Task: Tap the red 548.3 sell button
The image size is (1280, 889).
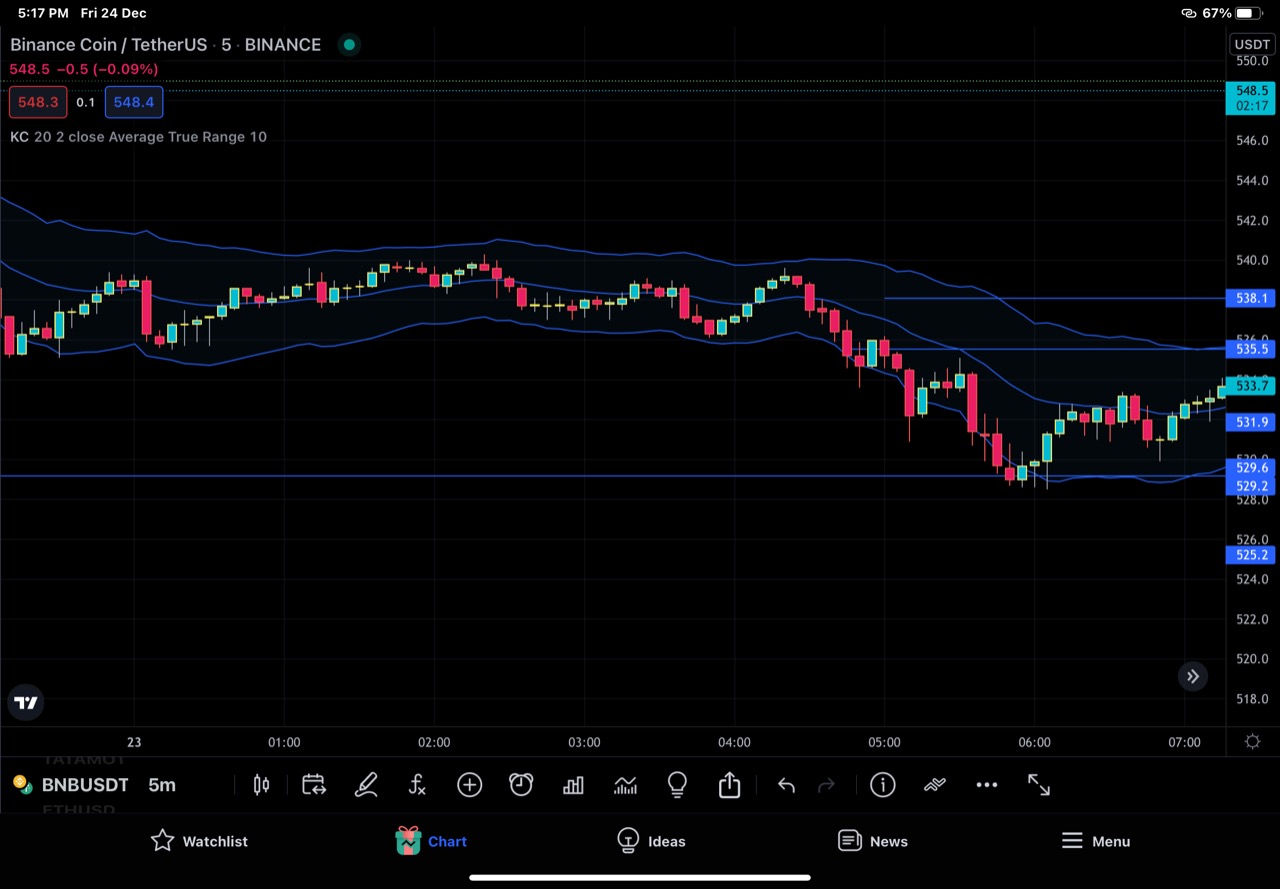Action: coord(38,102)
